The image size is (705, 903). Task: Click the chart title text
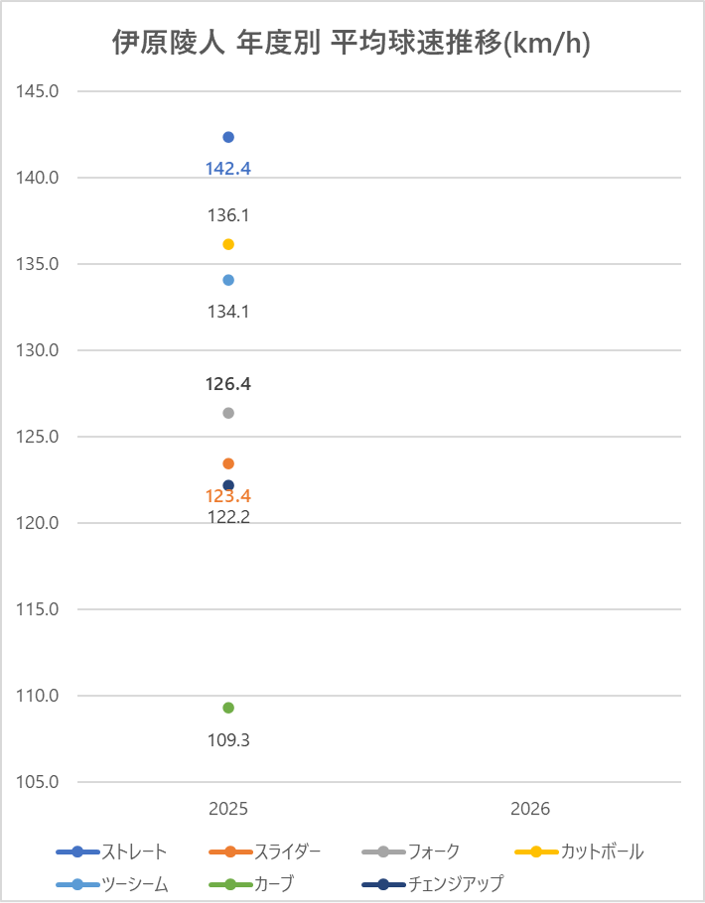click(350, 45)
